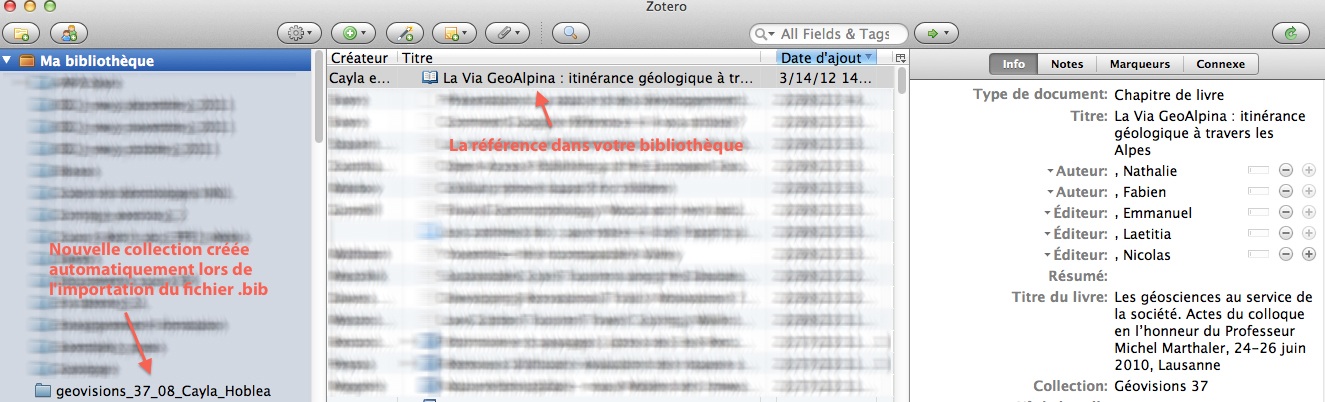
Task: Create a new group library
Action: point(67,33)
